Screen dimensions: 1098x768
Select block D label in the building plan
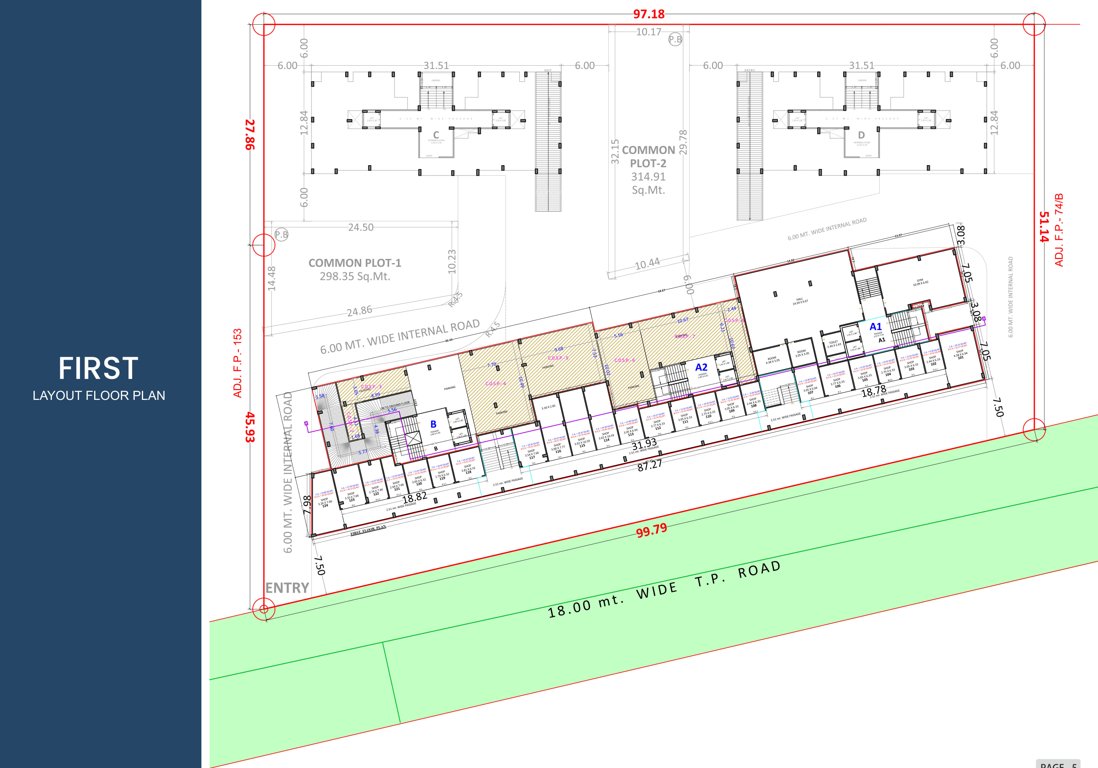point(860,134)
